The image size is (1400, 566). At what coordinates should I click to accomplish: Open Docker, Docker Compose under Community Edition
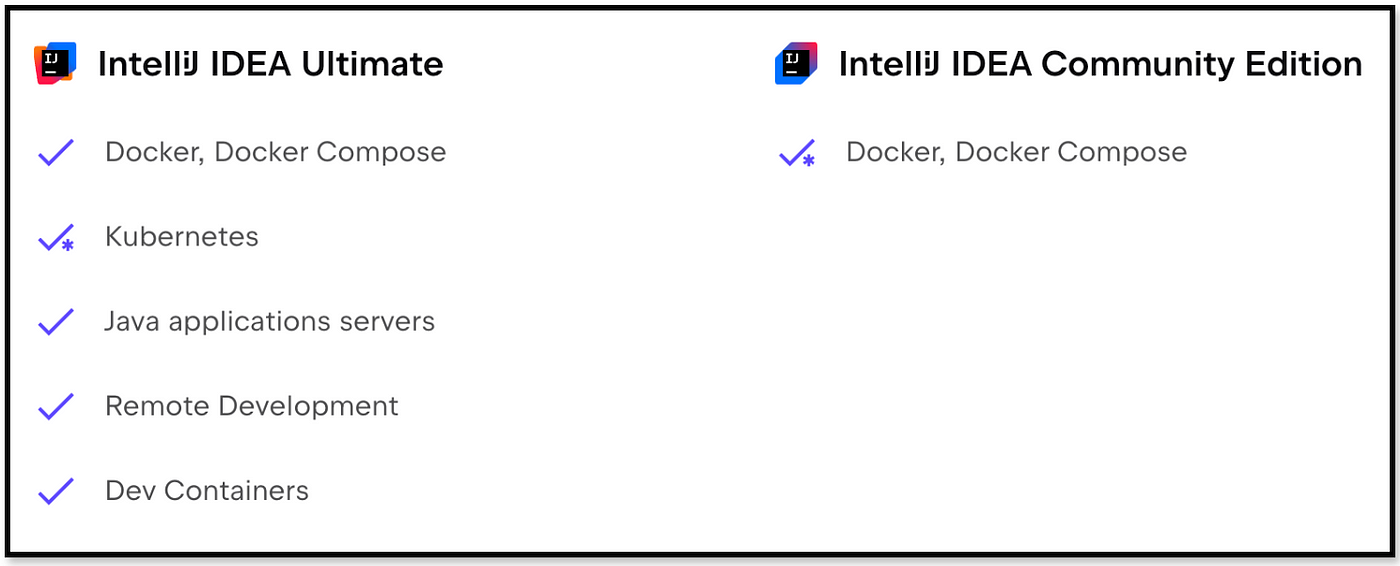[x=1016, y=152]
